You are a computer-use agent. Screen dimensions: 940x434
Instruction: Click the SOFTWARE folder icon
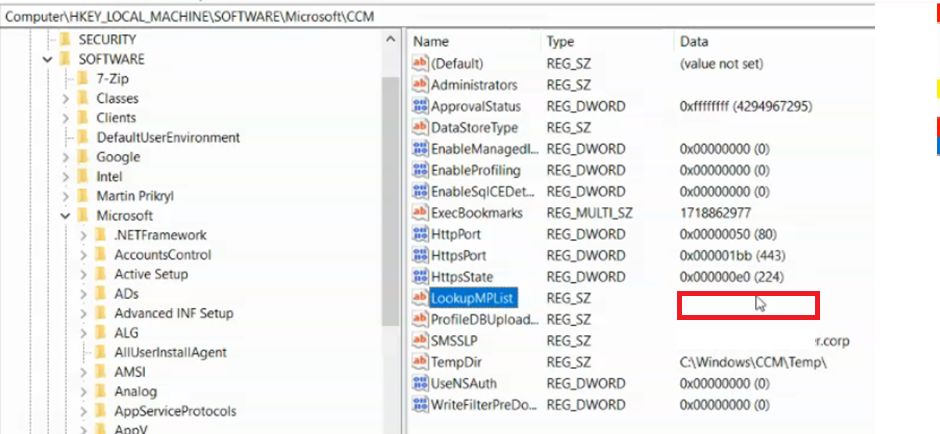point(65,59)
